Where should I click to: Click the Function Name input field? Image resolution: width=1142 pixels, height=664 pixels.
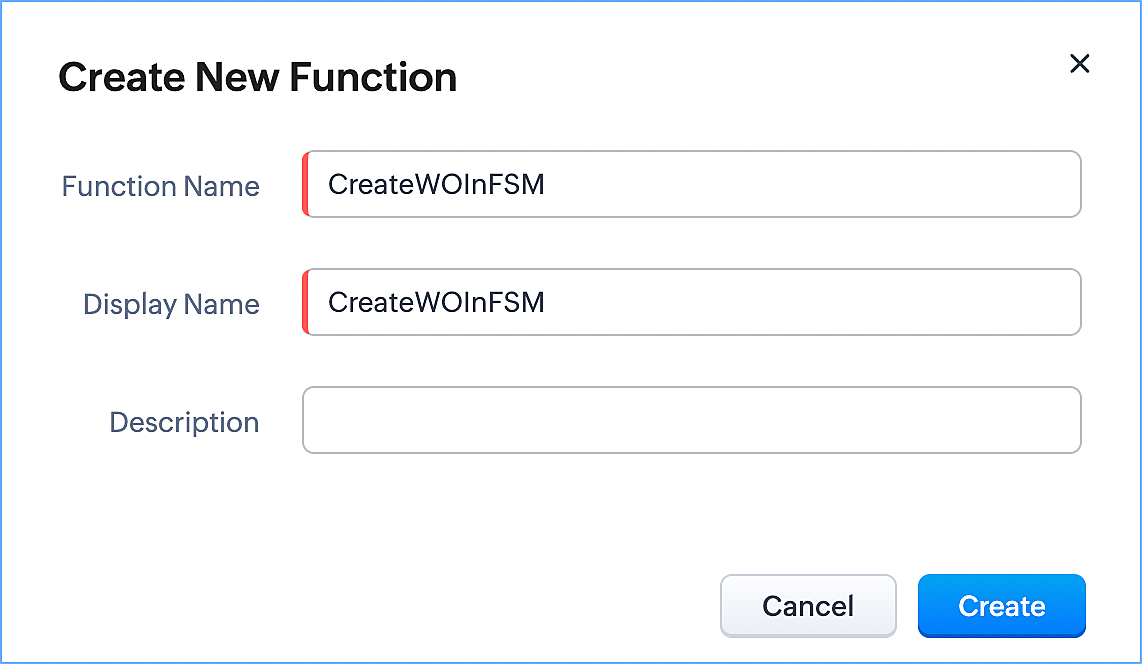point(691,184)
